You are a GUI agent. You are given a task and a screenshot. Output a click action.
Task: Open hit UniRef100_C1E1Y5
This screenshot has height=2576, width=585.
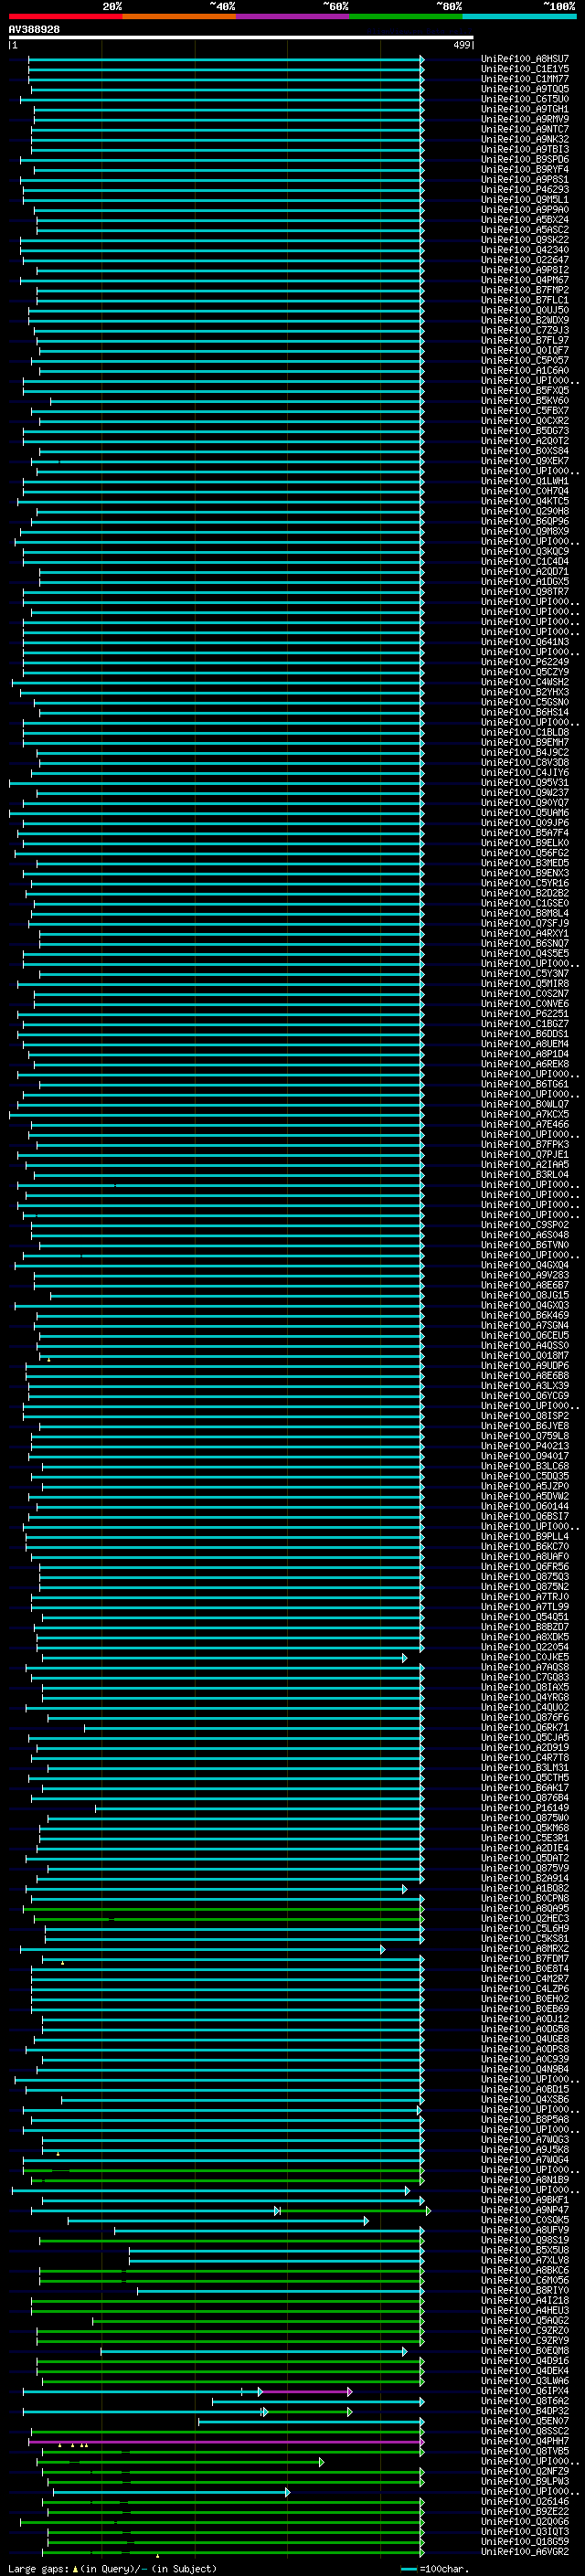tap(525, 69)
